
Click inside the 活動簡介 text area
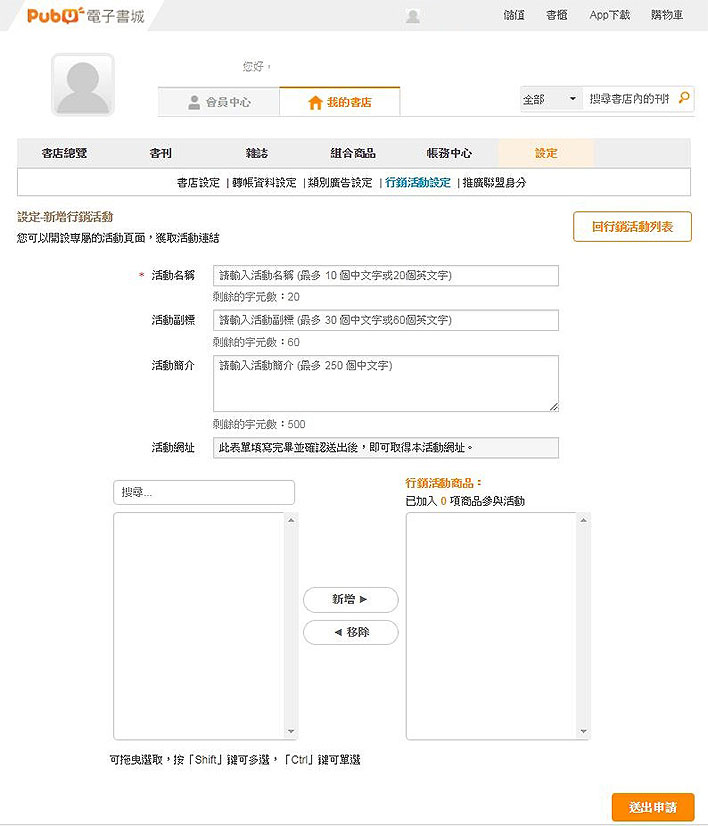click(x=386, y=384)
